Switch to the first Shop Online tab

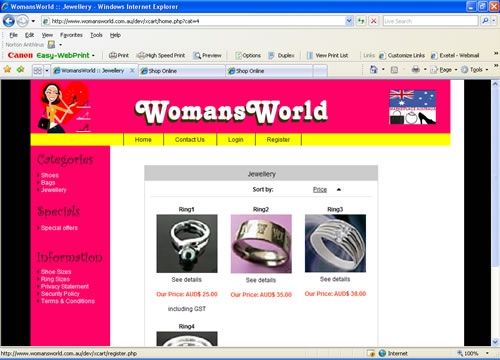coord(182,71)
